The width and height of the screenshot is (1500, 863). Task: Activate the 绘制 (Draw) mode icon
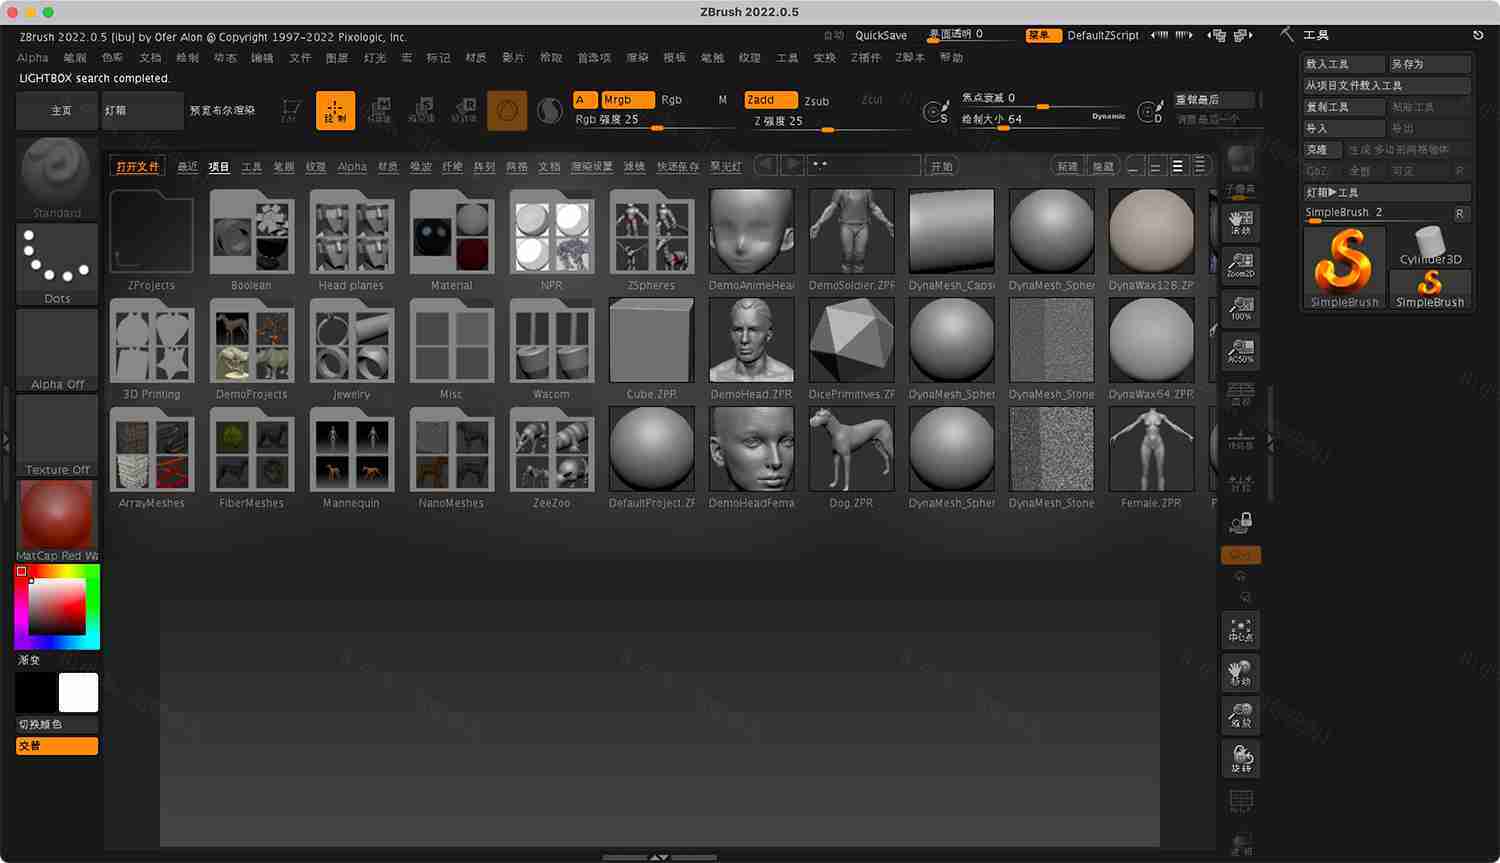[x=335, y=110]
